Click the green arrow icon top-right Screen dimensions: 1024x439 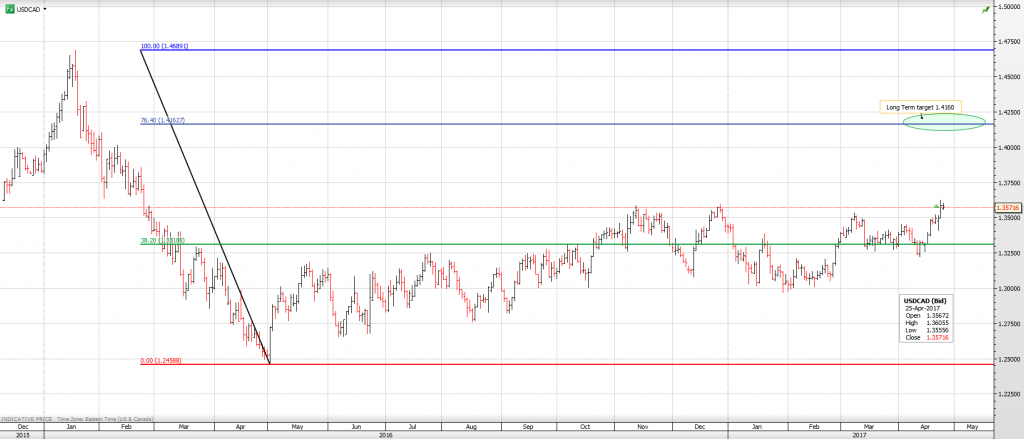tap(985, 9)
